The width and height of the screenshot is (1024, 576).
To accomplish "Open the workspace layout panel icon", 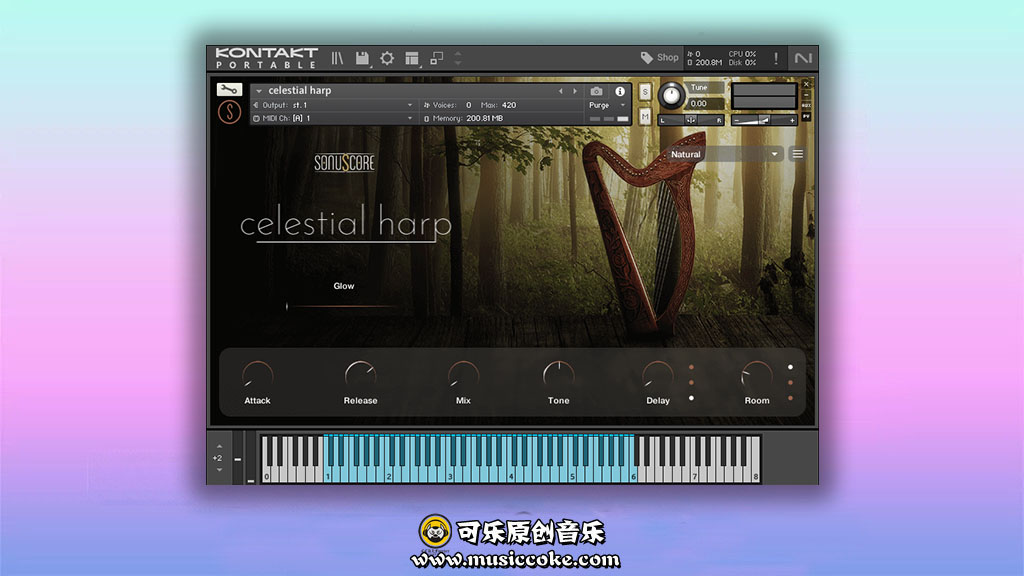I will (411, 58).
